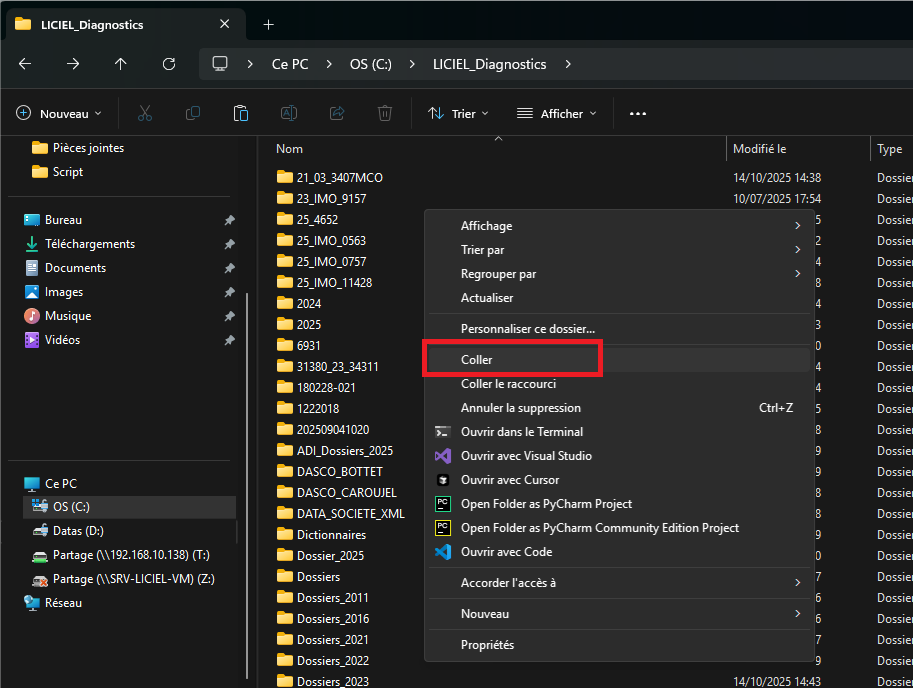
Task: Go up one folder level arrow
Action: click(x=121, y=64)
